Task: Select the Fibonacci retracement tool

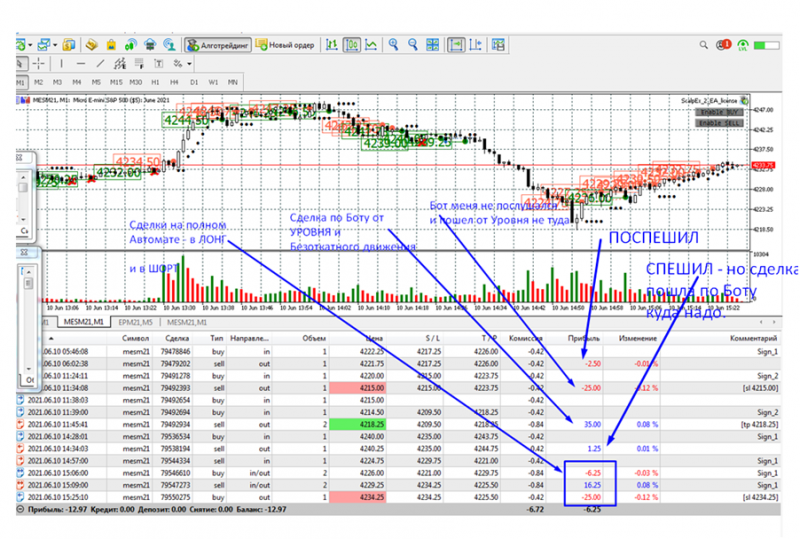Action: pos(139,64)
